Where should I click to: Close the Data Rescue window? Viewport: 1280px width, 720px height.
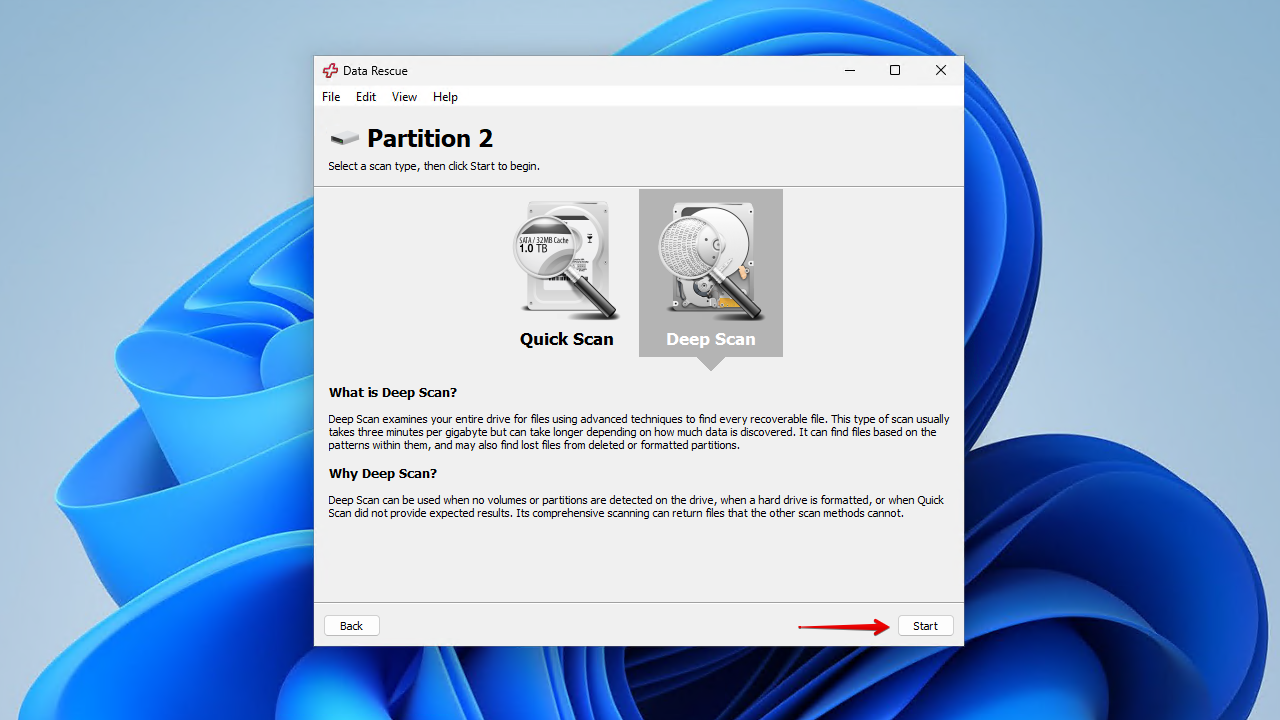pos(941,70)
